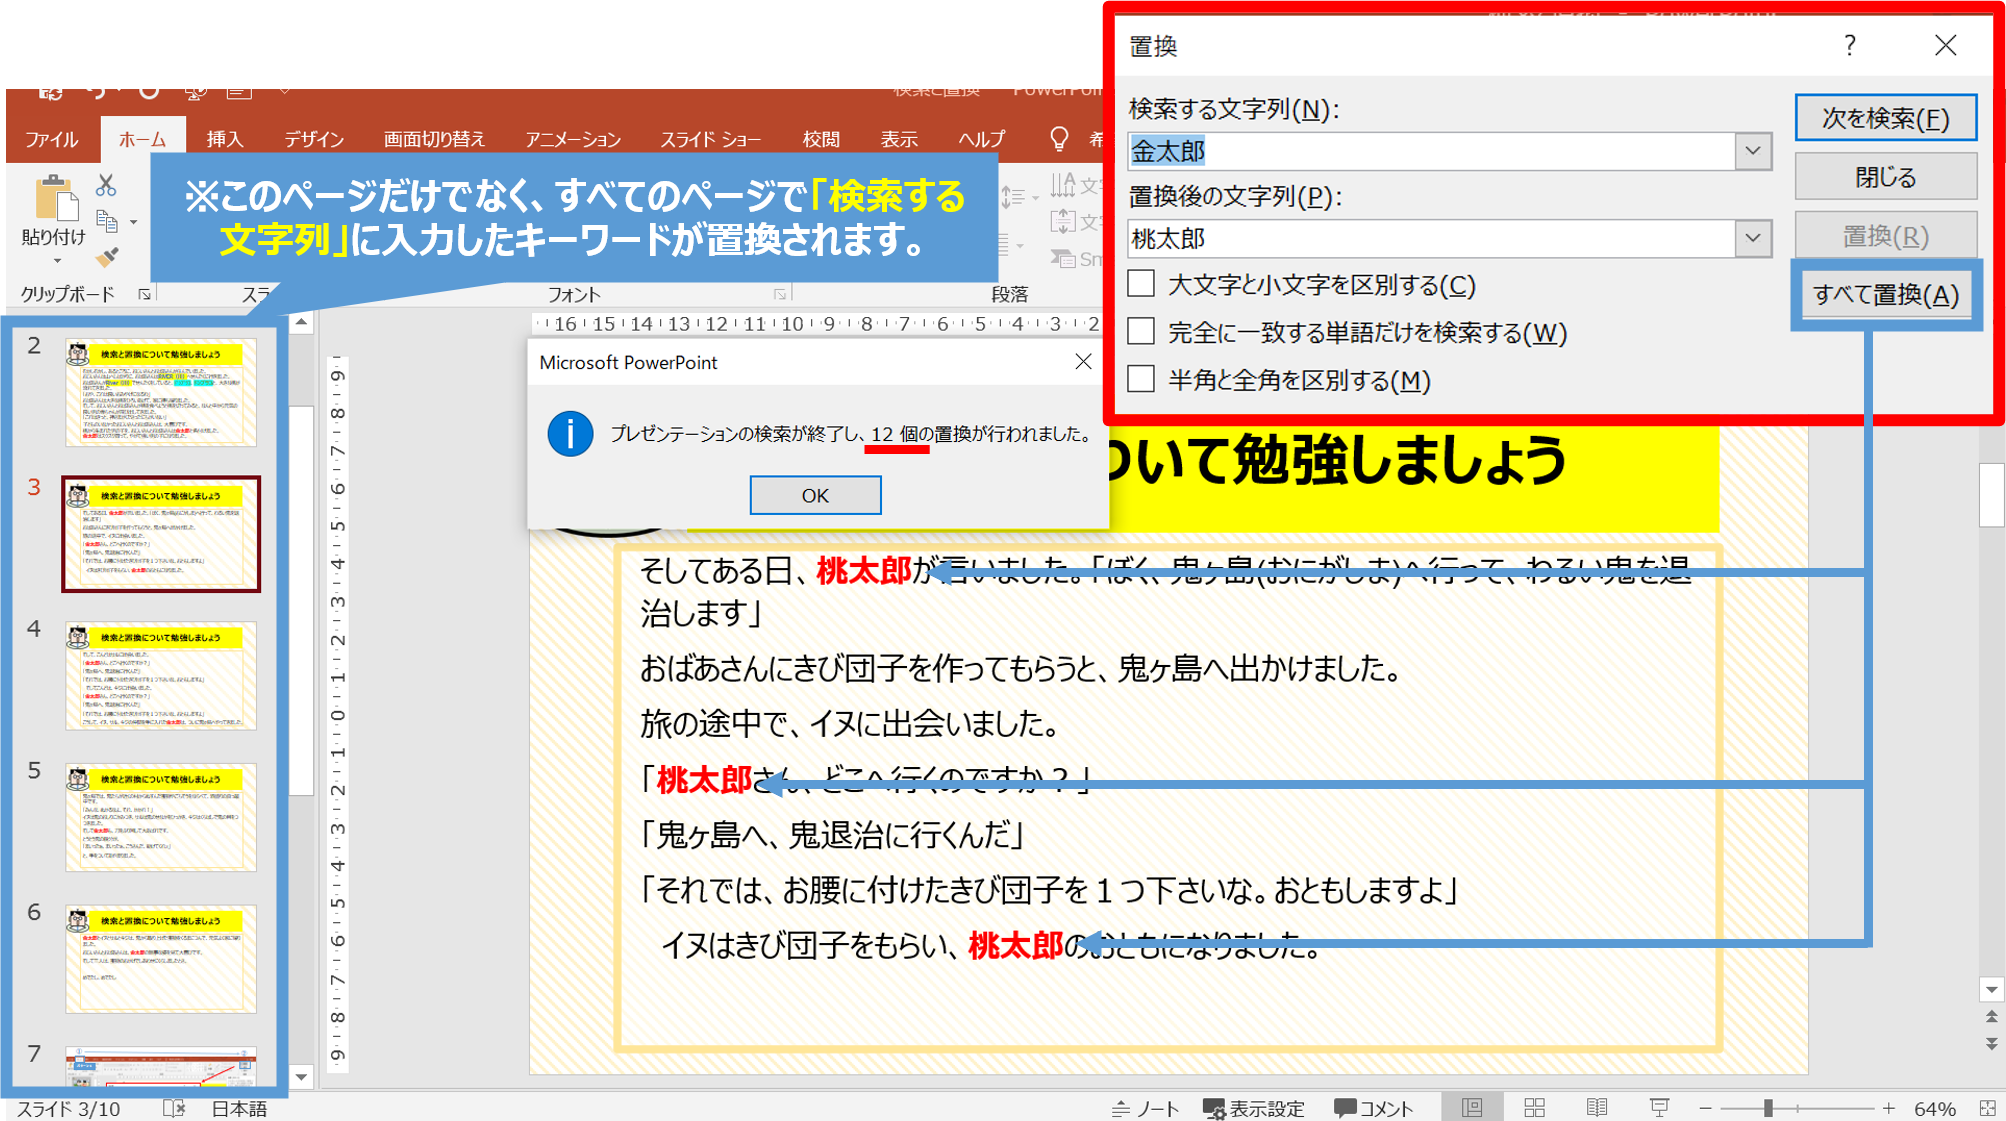Start Slide Show from status bar icon

pos(1659,1107)
